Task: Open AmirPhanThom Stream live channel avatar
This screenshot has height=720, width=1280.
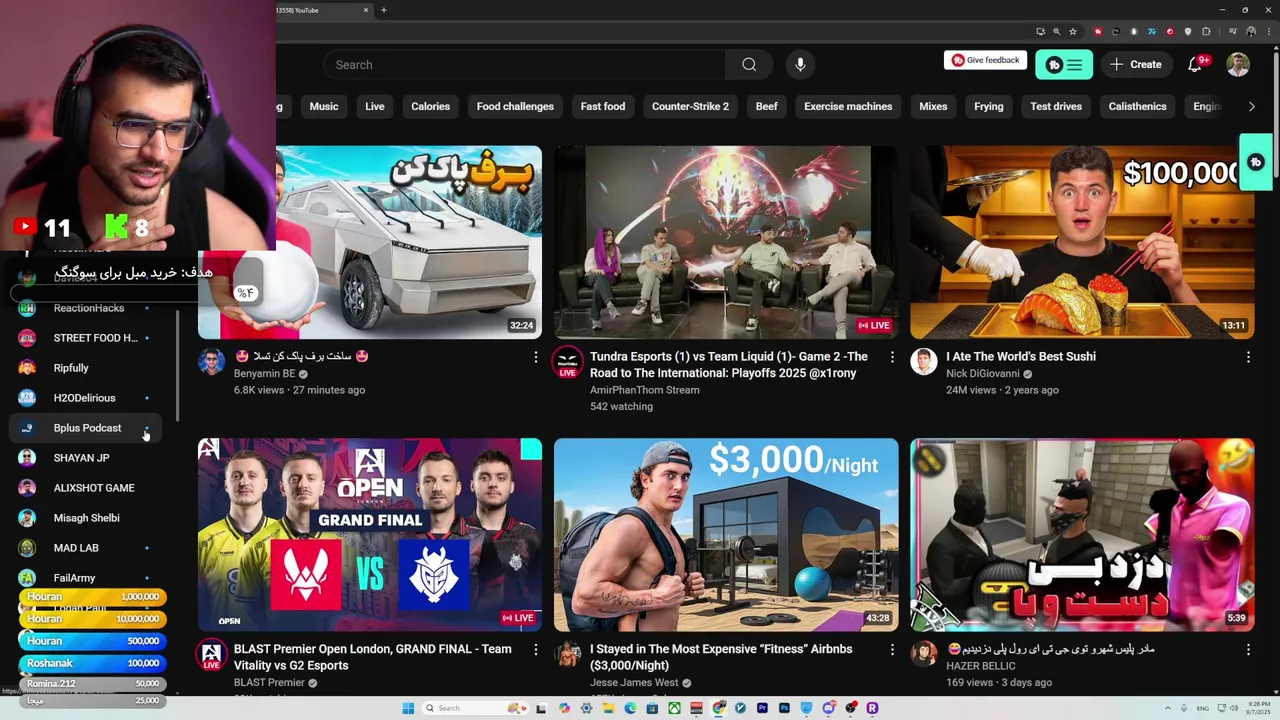Action: pyautogui.click(x=568, y=362)
